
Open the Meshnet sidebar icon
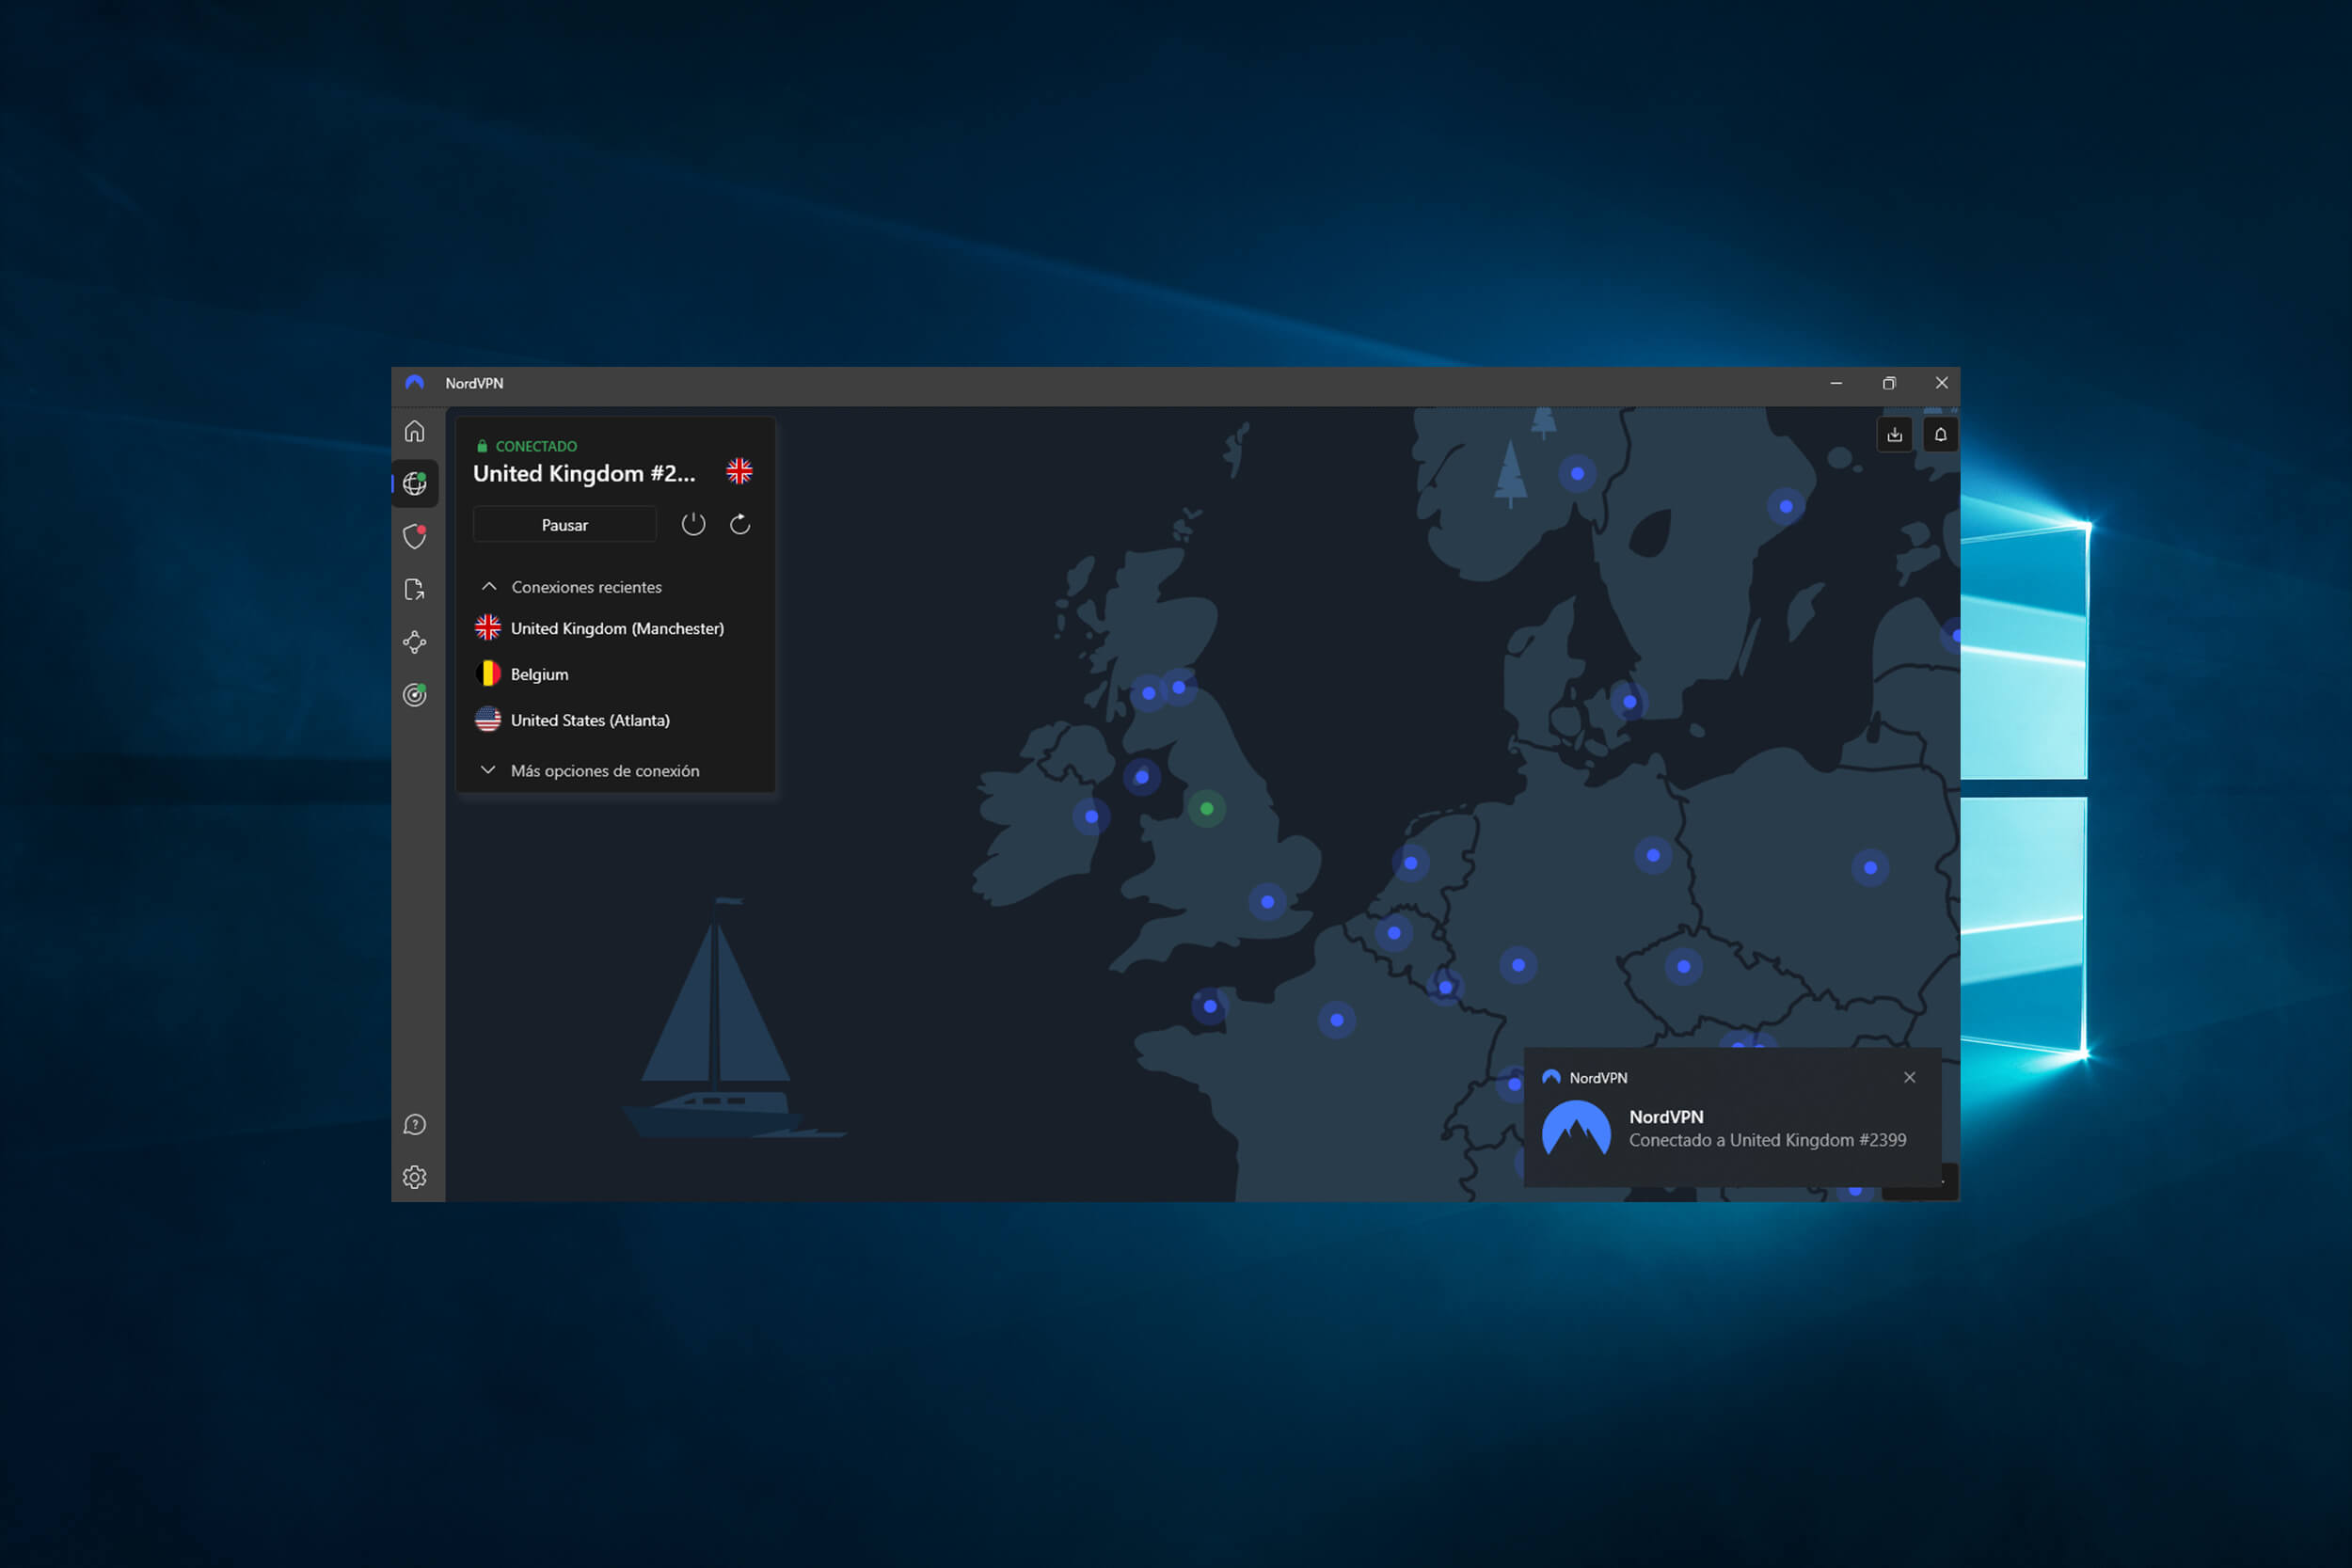click(414, 642)
